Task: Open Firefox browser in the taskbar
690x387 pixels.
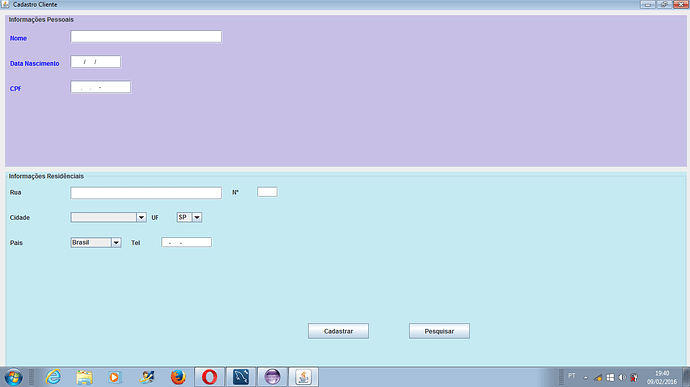Action: pos(178,377)
